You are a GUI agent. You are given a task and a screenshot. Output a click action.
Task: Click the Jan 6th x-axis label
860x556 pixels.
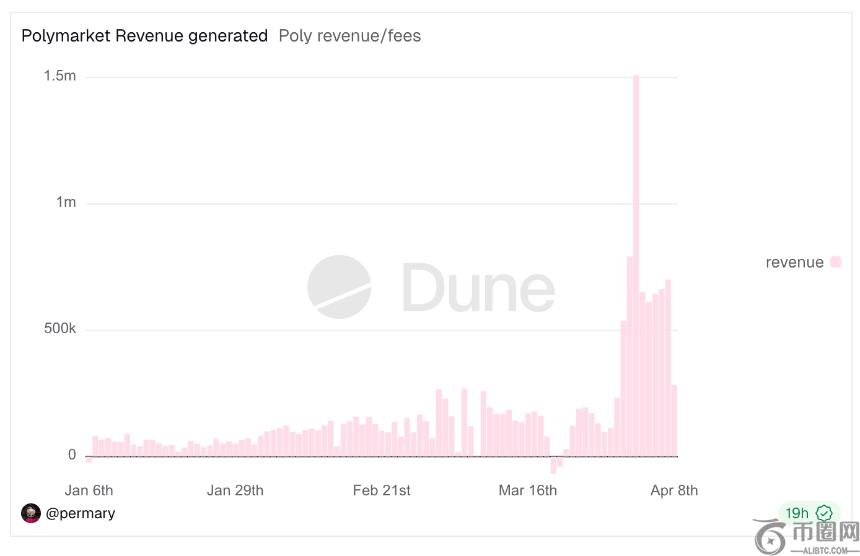(x=89, y=490)
